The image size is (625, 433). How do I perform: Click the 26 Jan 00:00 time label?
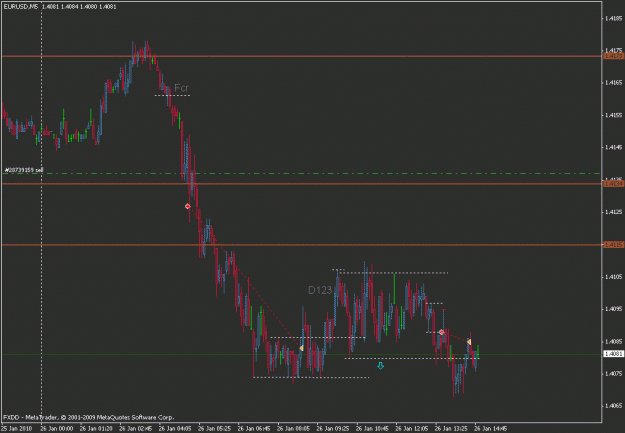(x=57, y=429)
